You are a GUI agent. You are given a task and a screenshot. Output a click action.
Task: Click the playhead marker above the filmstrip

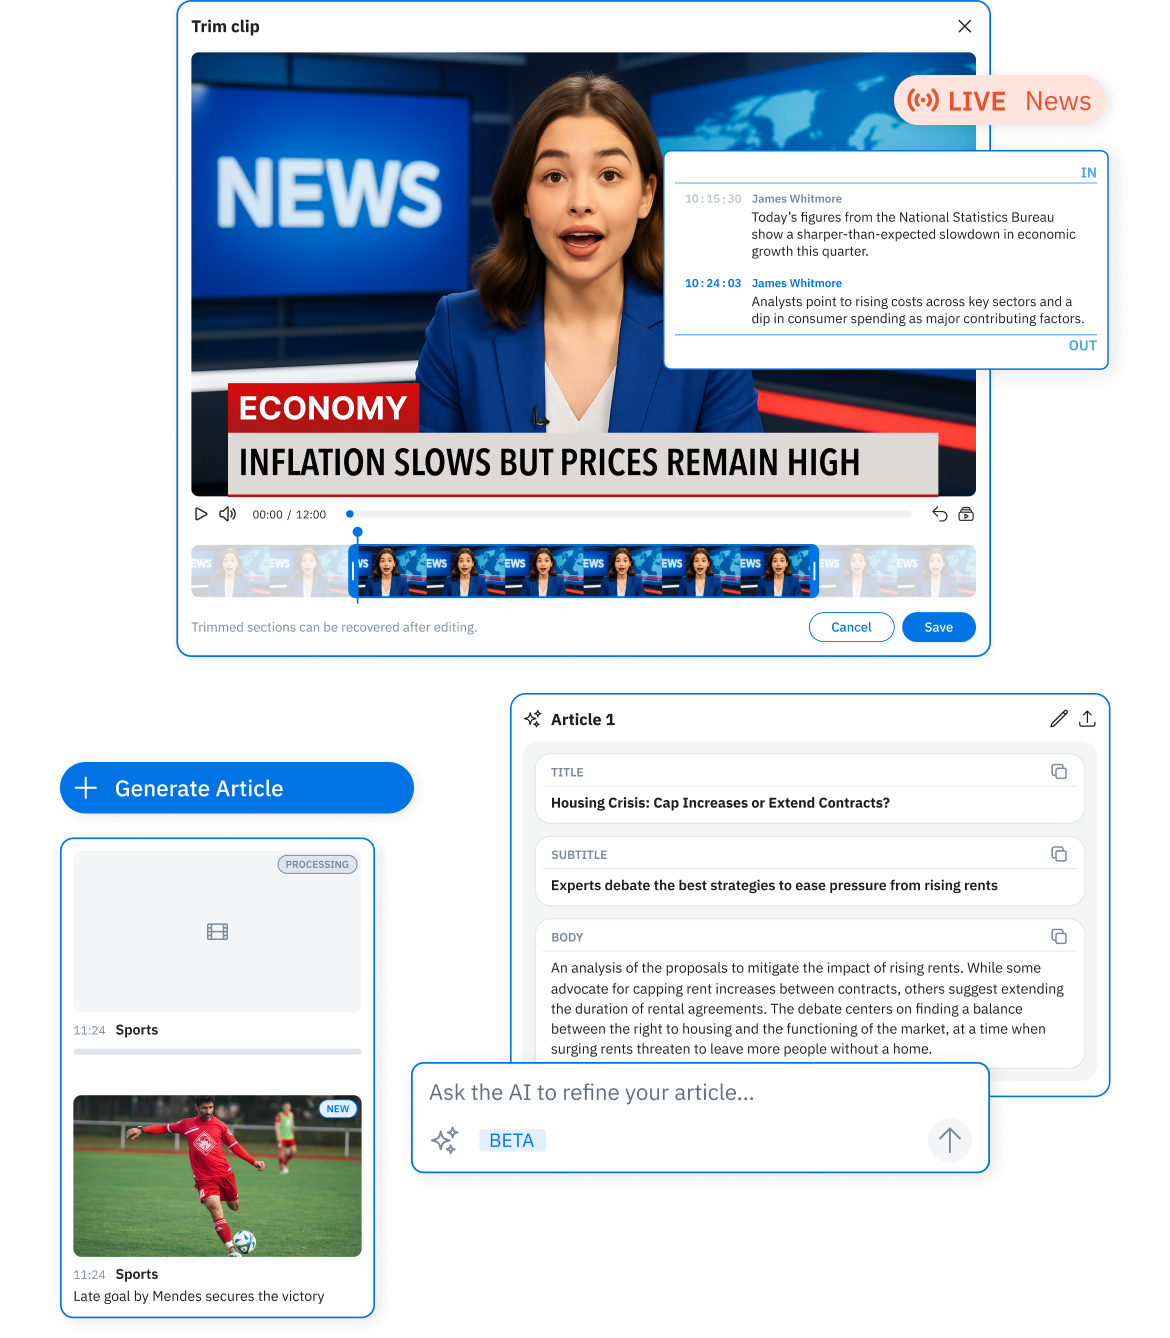(x=357, y=533)
